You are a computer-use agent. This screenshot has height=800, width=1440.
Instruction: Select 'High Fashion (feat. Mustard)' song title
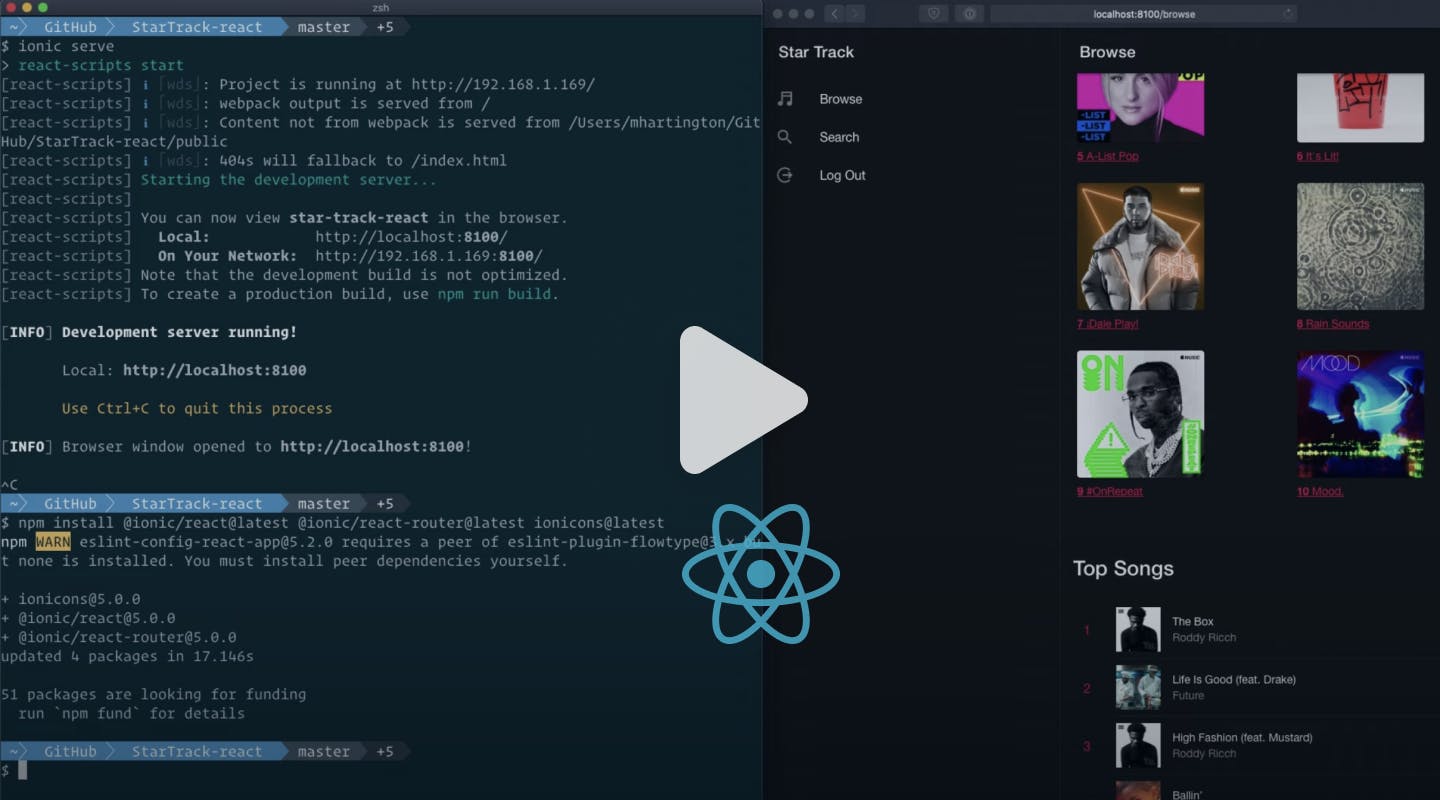[x=1242, y=738]
